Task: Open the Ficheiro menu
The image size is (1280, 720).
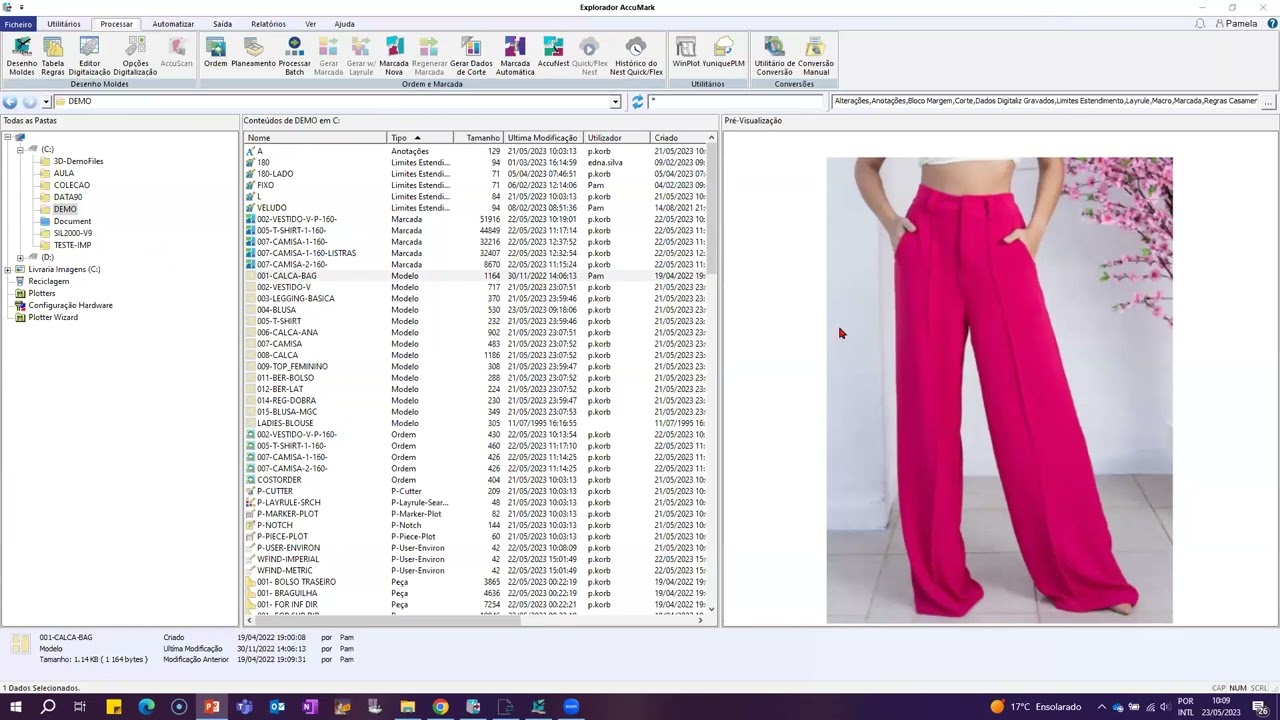Action: [18, 24]
